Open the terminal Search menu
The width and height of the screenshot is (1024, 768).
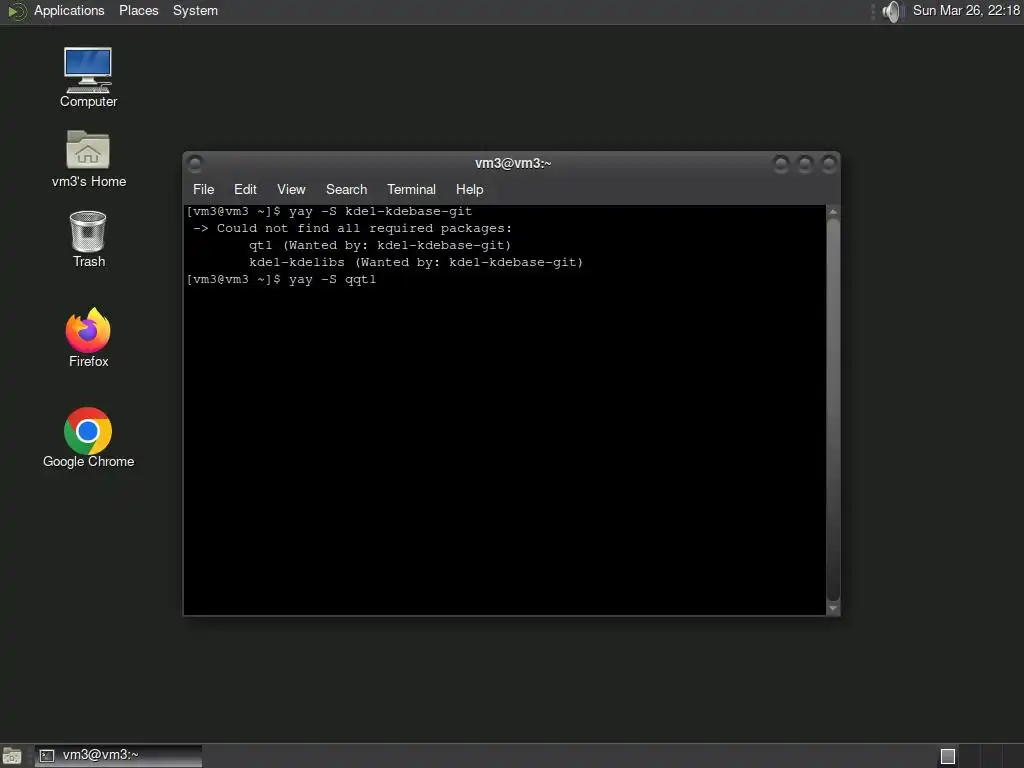[x=346, y=189]
